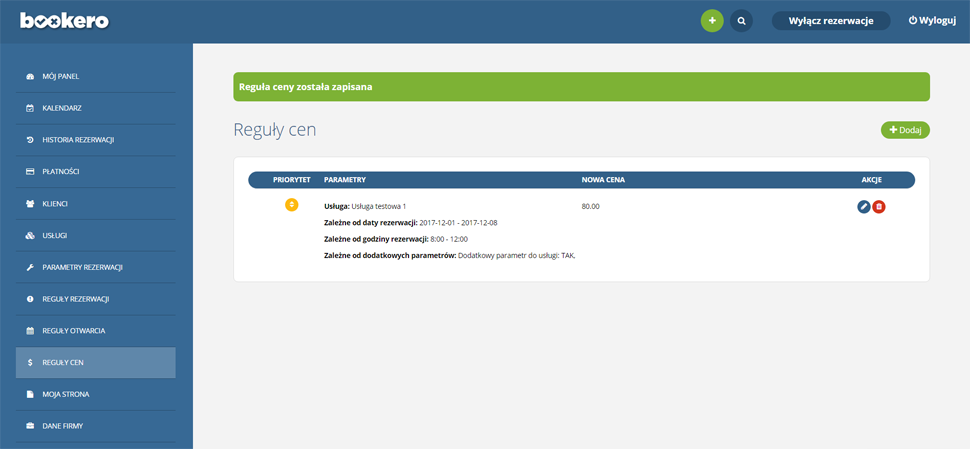Click the dollar icon beside Reguły cen

tap(30, 362)
